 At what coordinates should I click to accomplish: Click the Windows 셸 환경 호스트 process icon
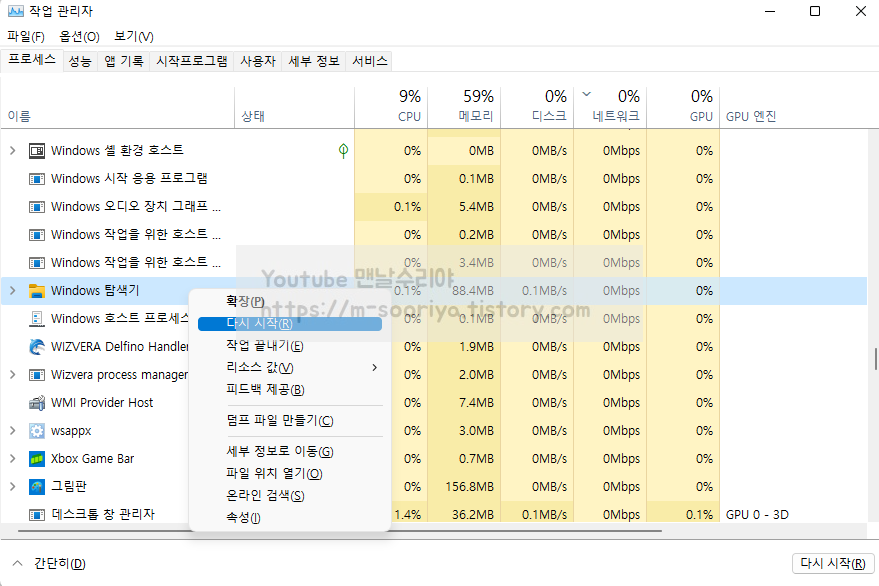[37, 150]
